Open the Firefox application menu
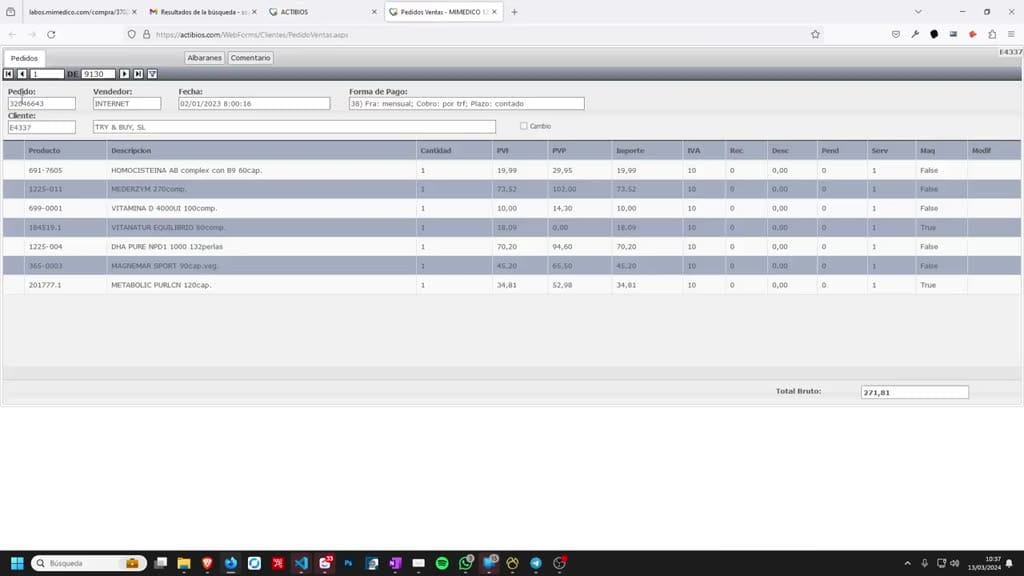The height and width of the screenshot is (576, 1024). coord(1011,35)
